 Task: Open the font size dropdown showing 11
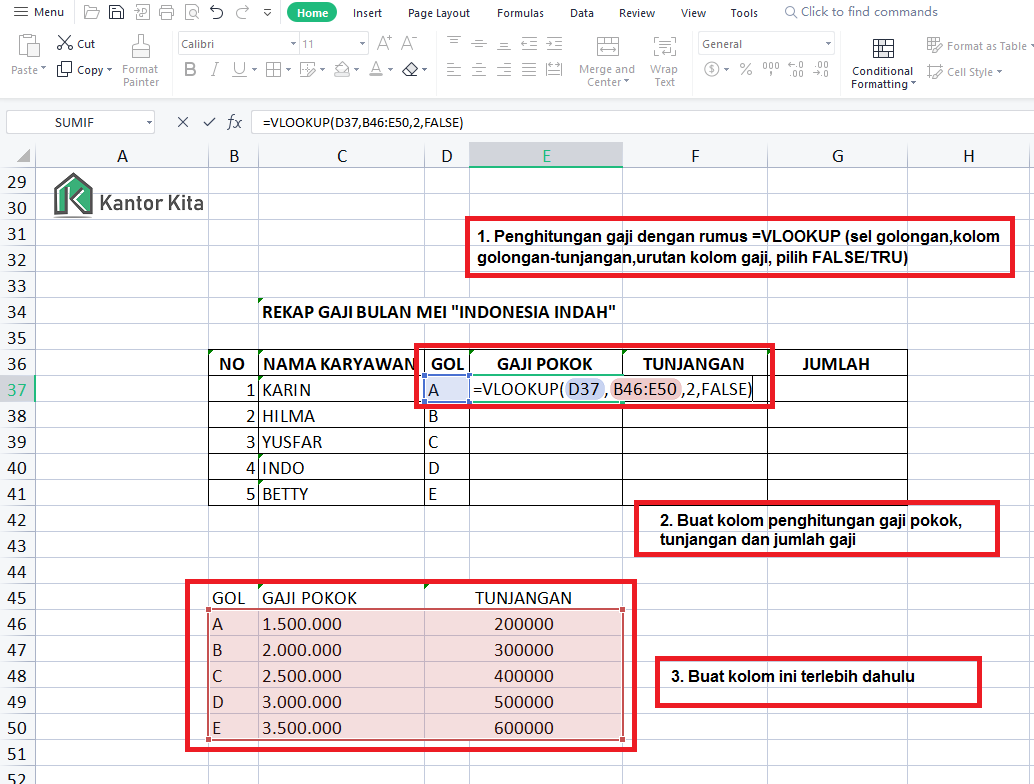(362, 44)
